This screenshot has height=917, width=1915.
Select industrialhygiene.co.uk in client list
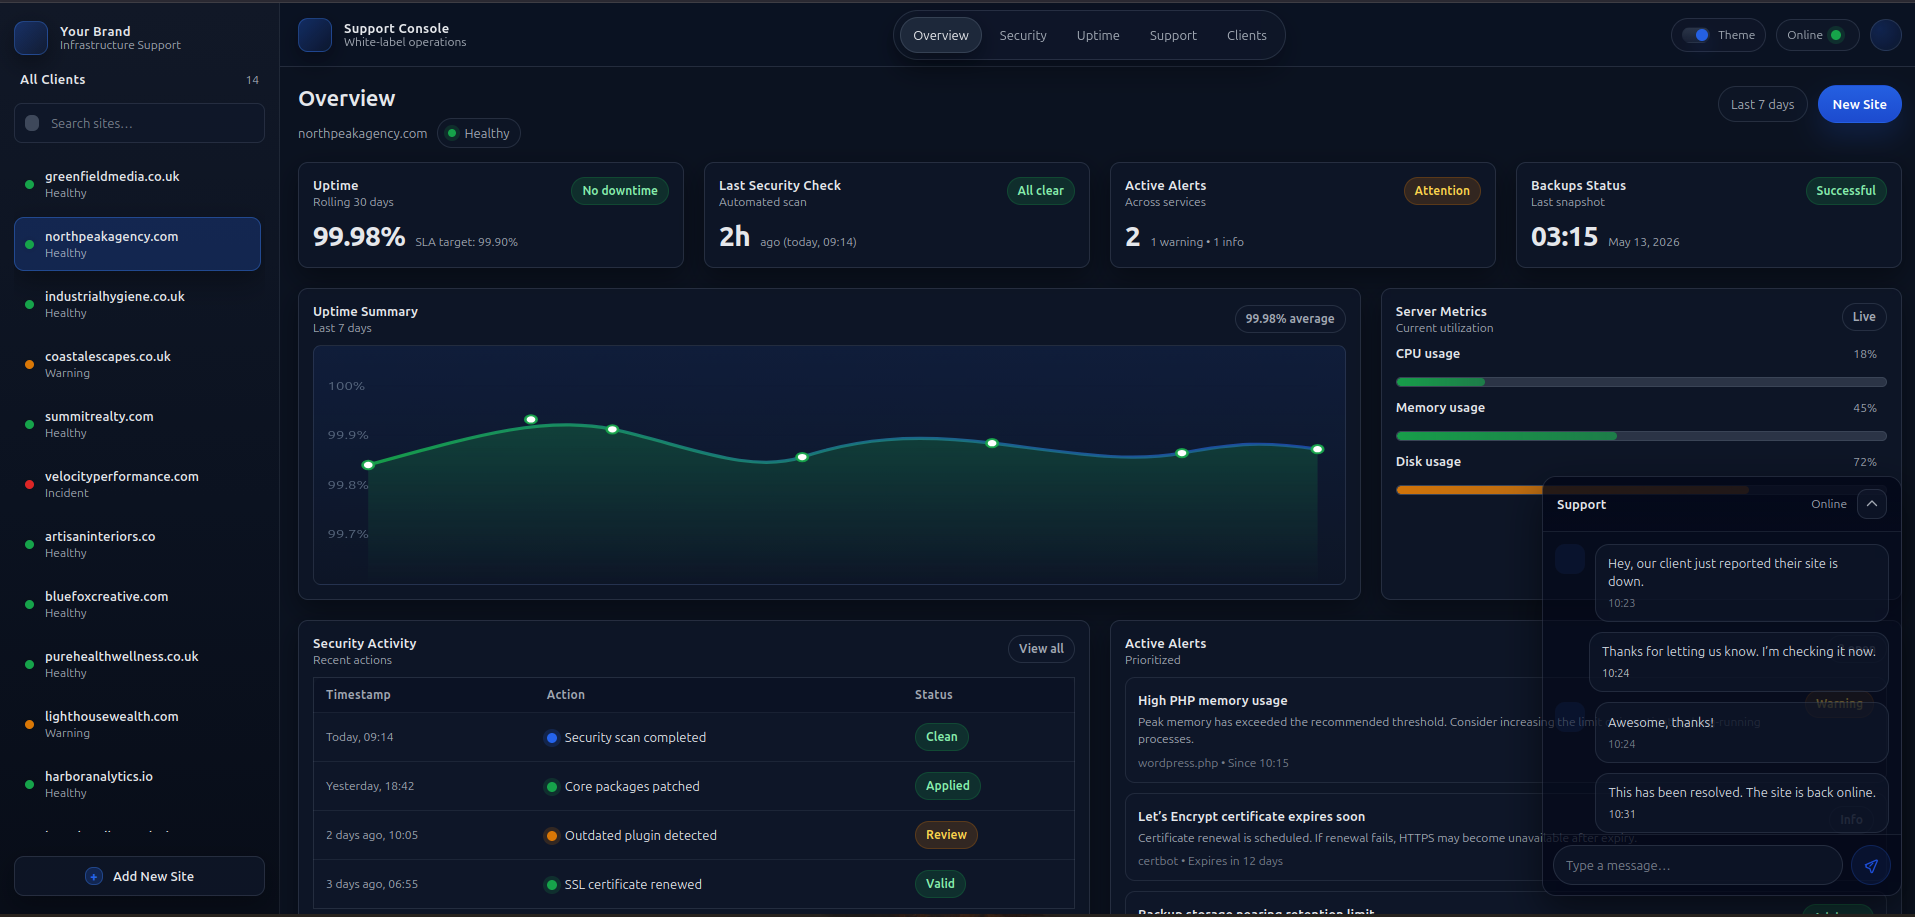(x=137, y=304)
